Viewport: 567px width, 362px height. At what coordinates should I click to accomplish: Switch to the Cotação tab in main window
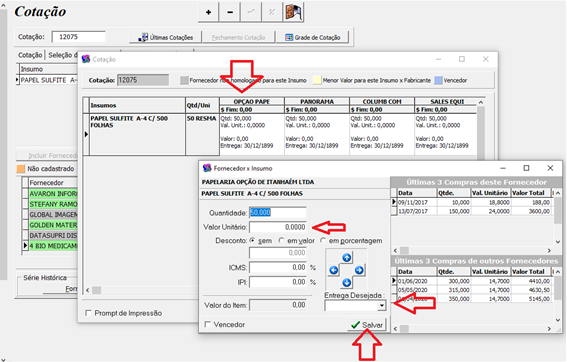coord(30,55)
